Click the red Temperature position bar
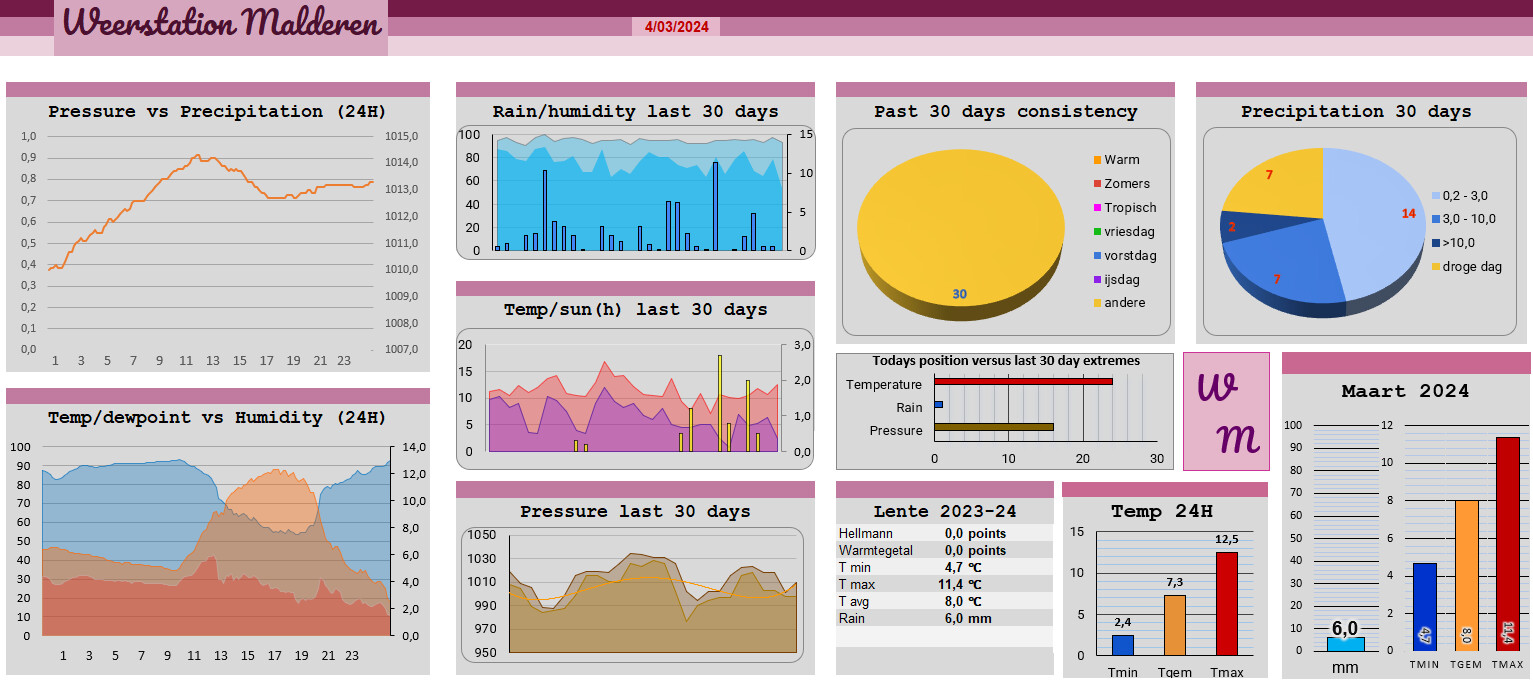The height and width of the screenshot is (683, 1533). [1022, 381]
